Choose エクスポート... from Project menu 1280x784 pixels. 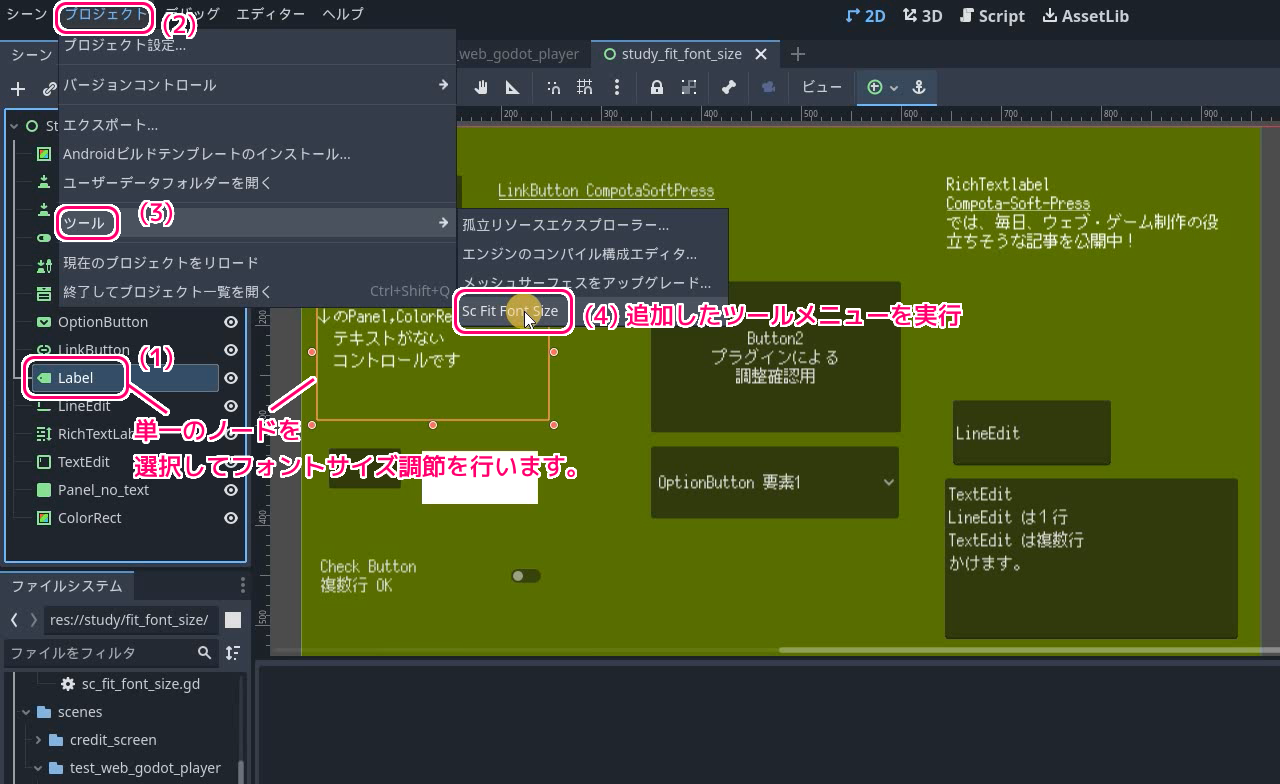257,125
